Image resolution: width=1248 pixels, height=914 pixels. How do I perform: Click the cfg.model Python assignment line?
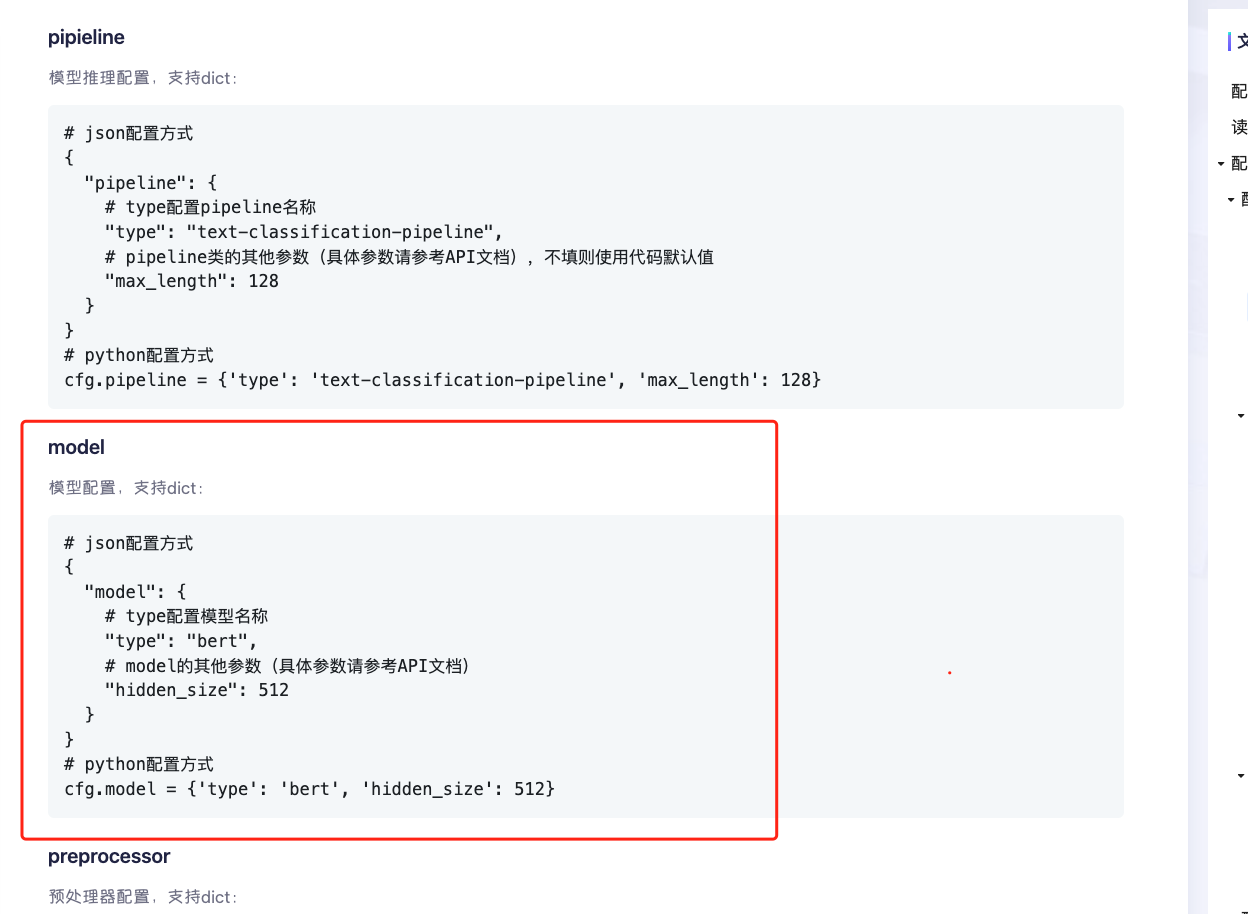click(x=309, y=789)
